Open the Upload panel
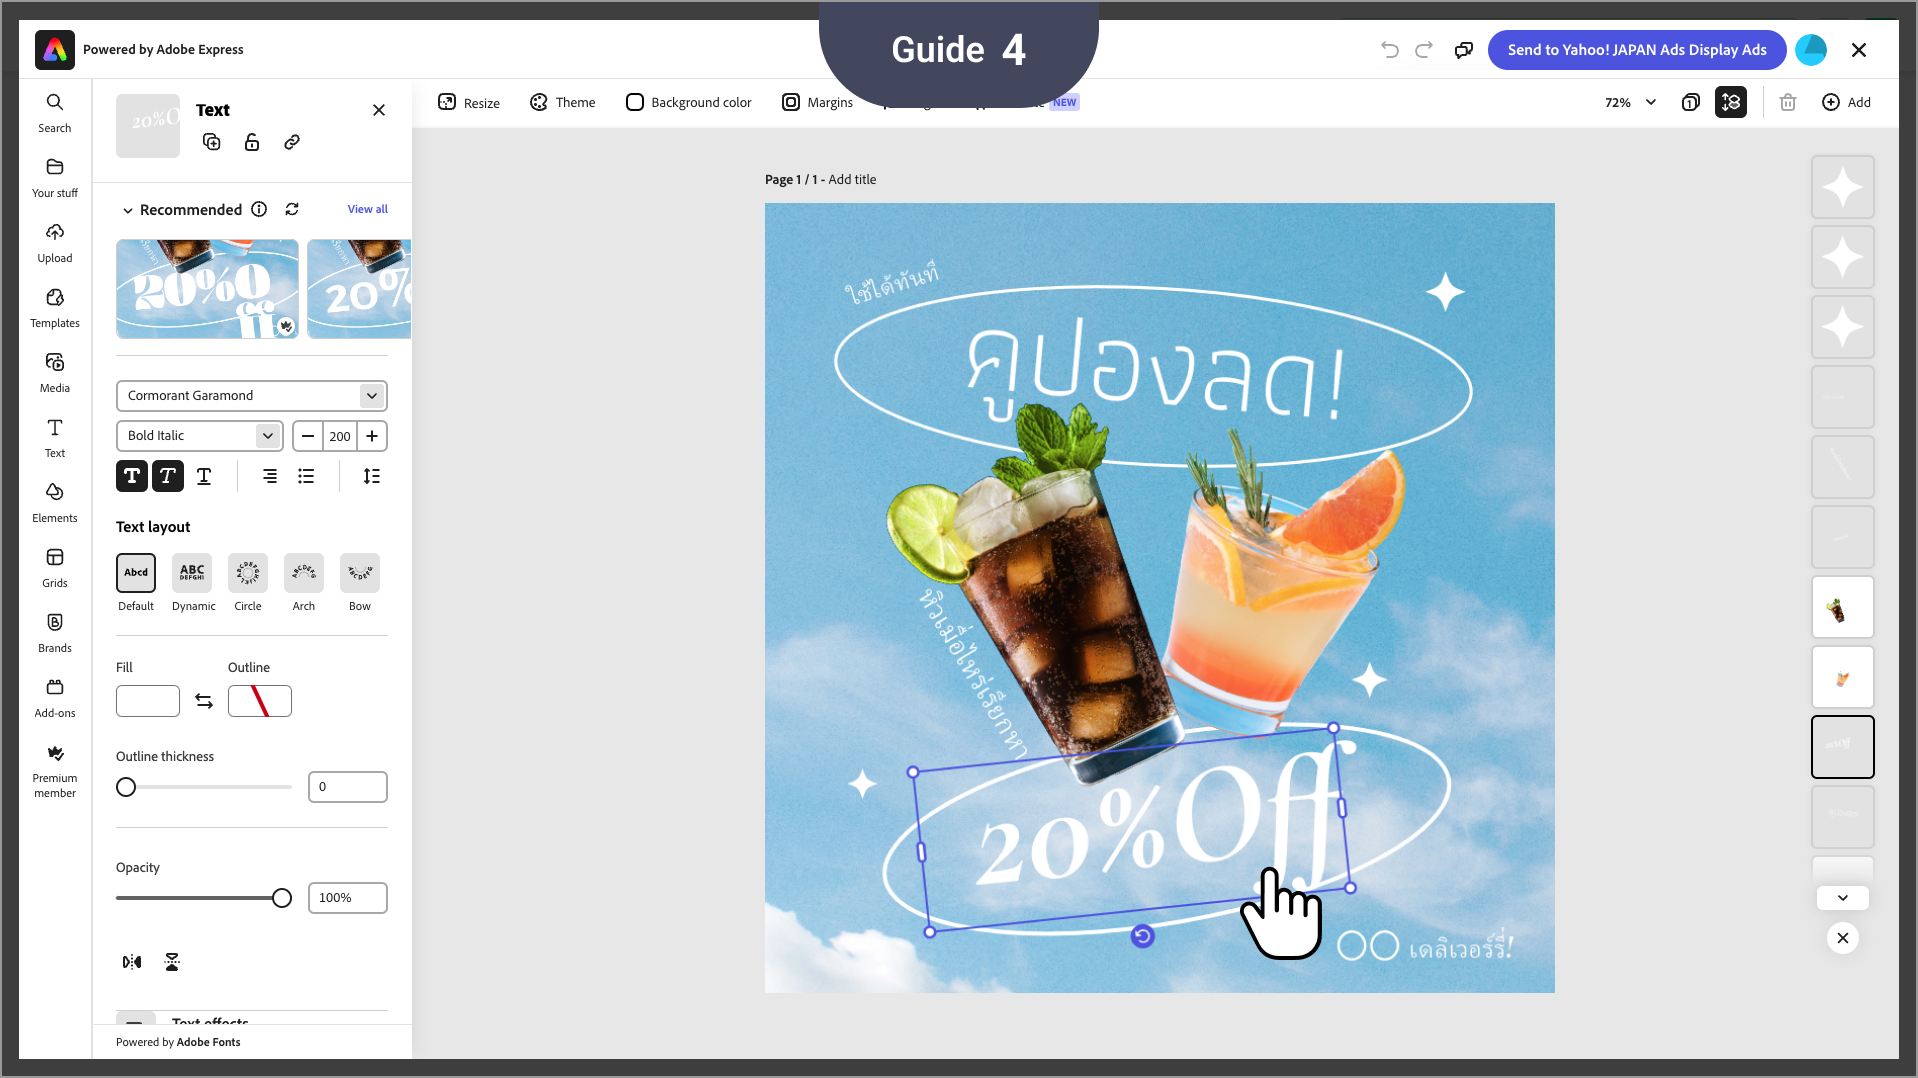 click(55, 243)
